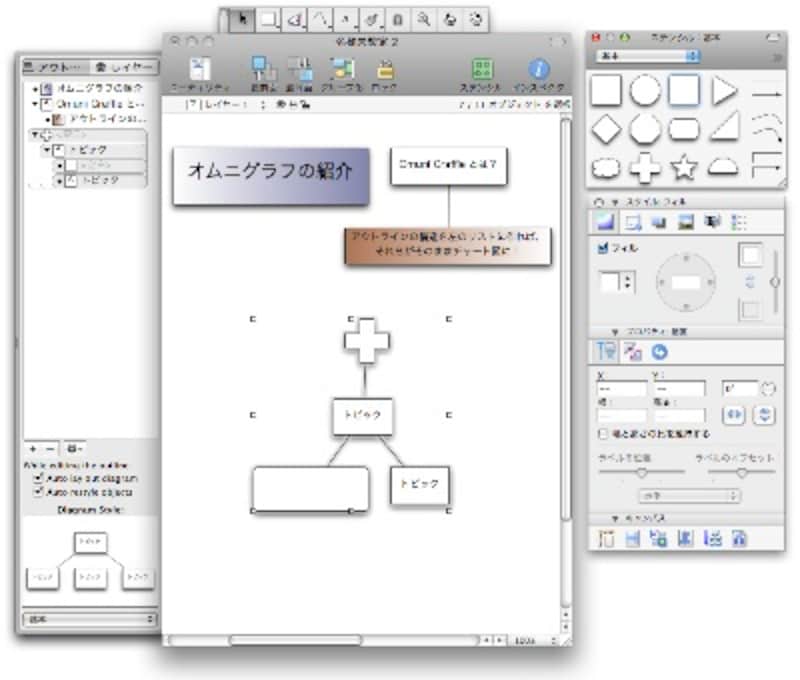Select the Text tool in the tool palette

point(346,20)
